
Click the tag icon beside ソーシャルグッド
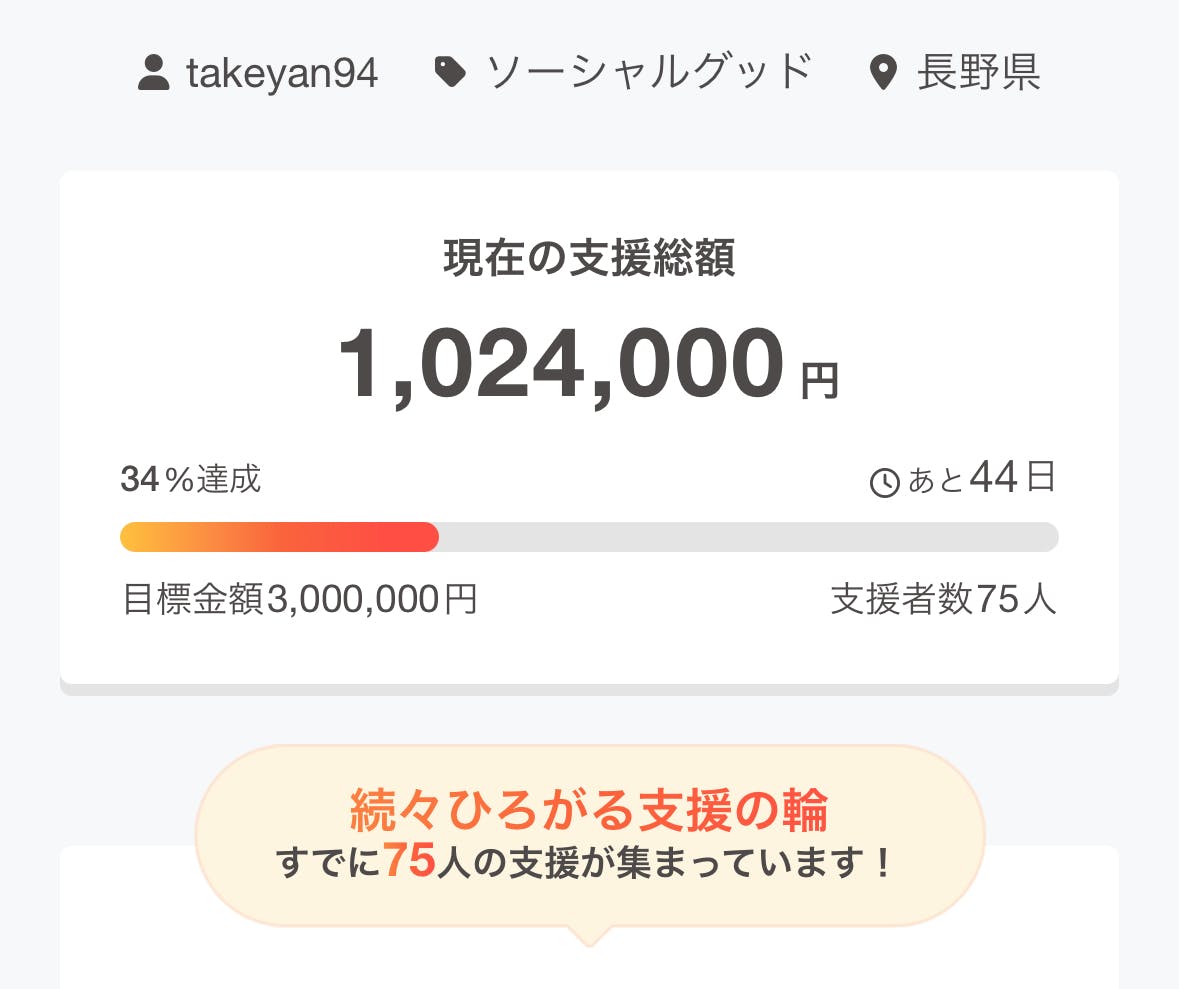coord(450,72)
